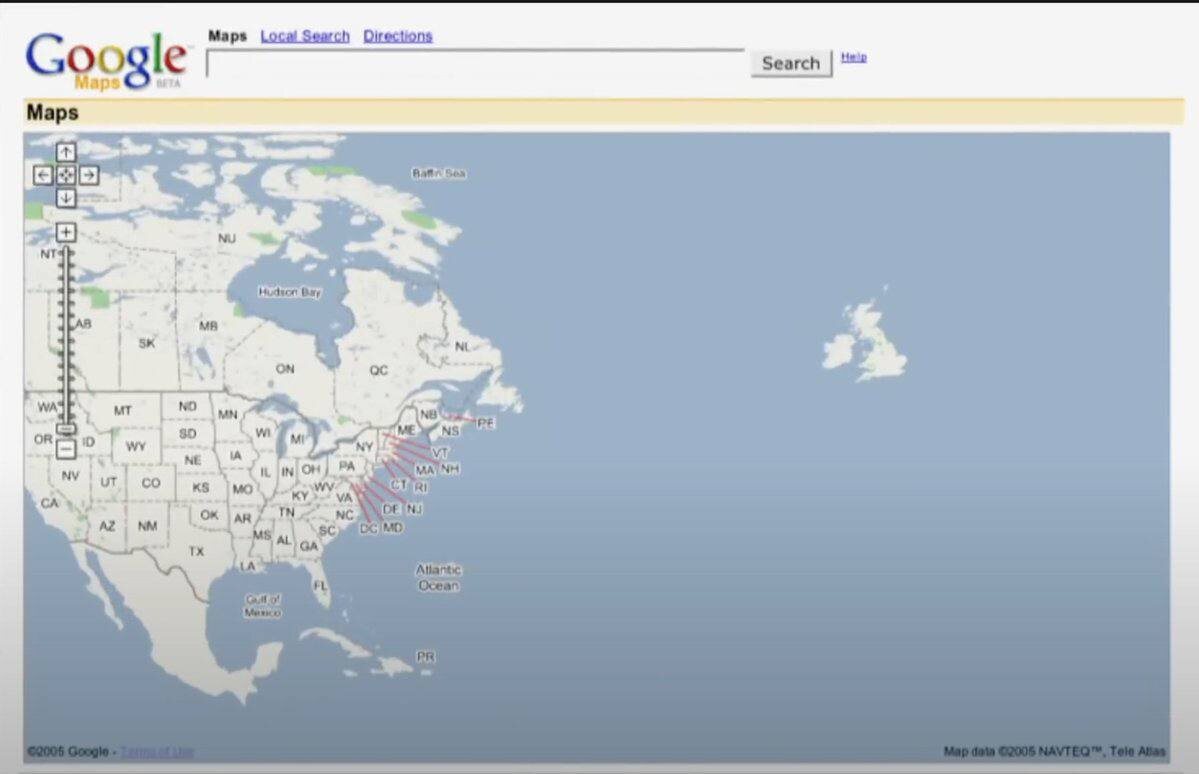Click the Google Maps logo
The image size is (1199, 774).
coord(106,61)
